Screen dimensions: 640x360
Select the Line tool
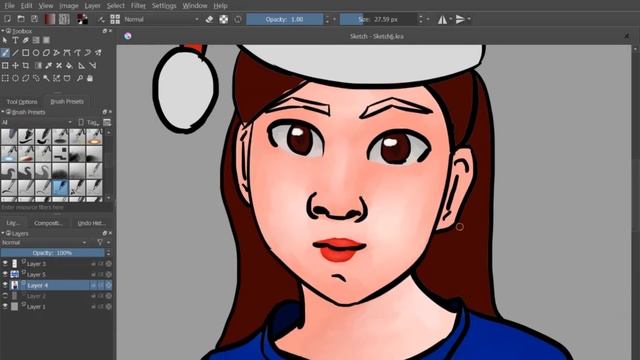pyautogui.click(x=15, y=53)
